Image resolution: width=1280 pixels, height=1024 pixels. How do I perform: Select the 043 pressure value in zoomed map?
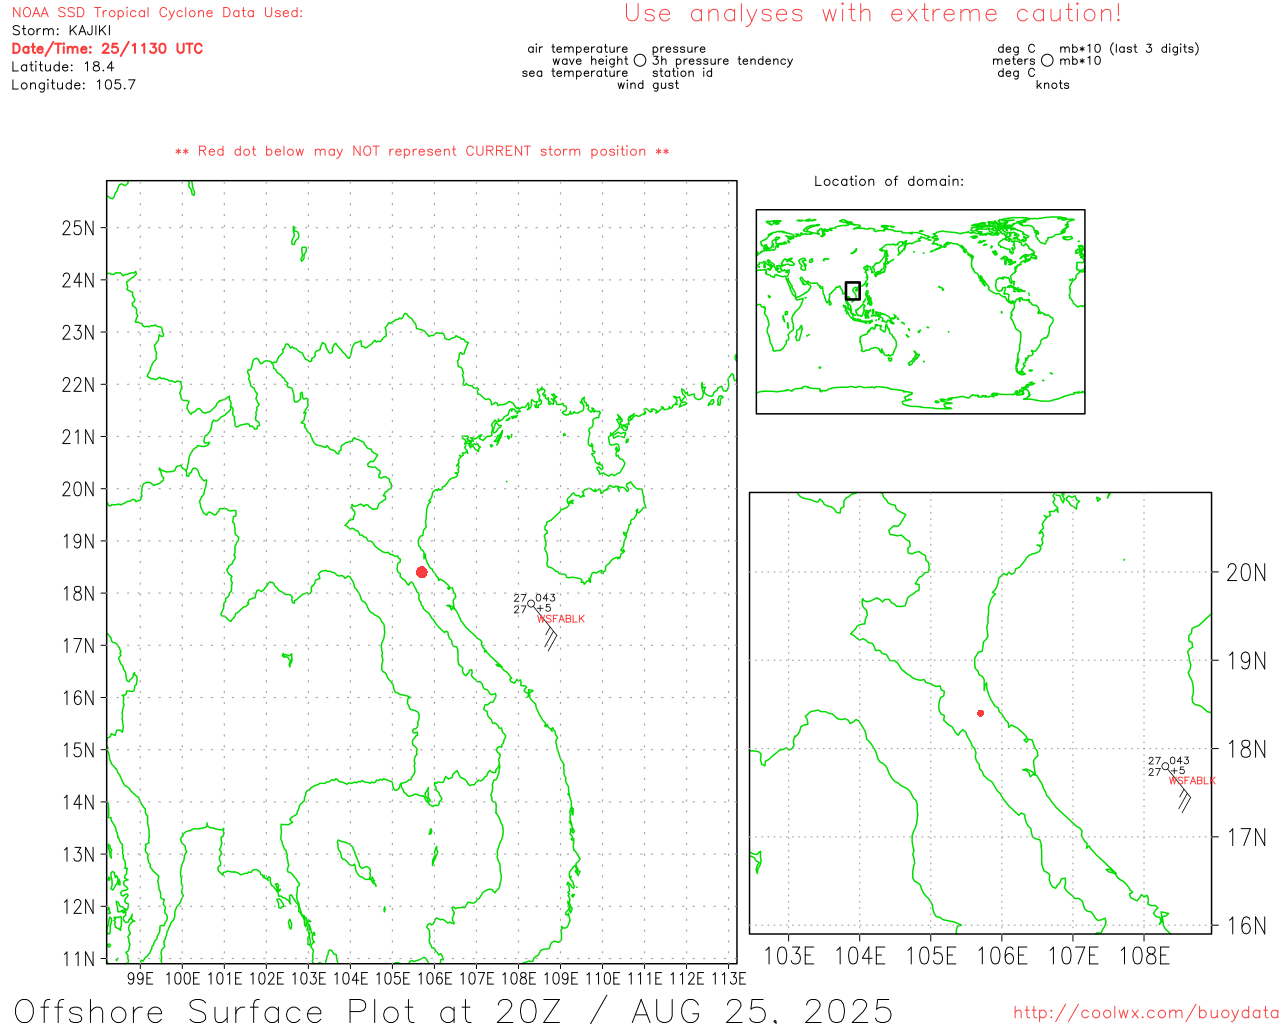click(1179, 761)
